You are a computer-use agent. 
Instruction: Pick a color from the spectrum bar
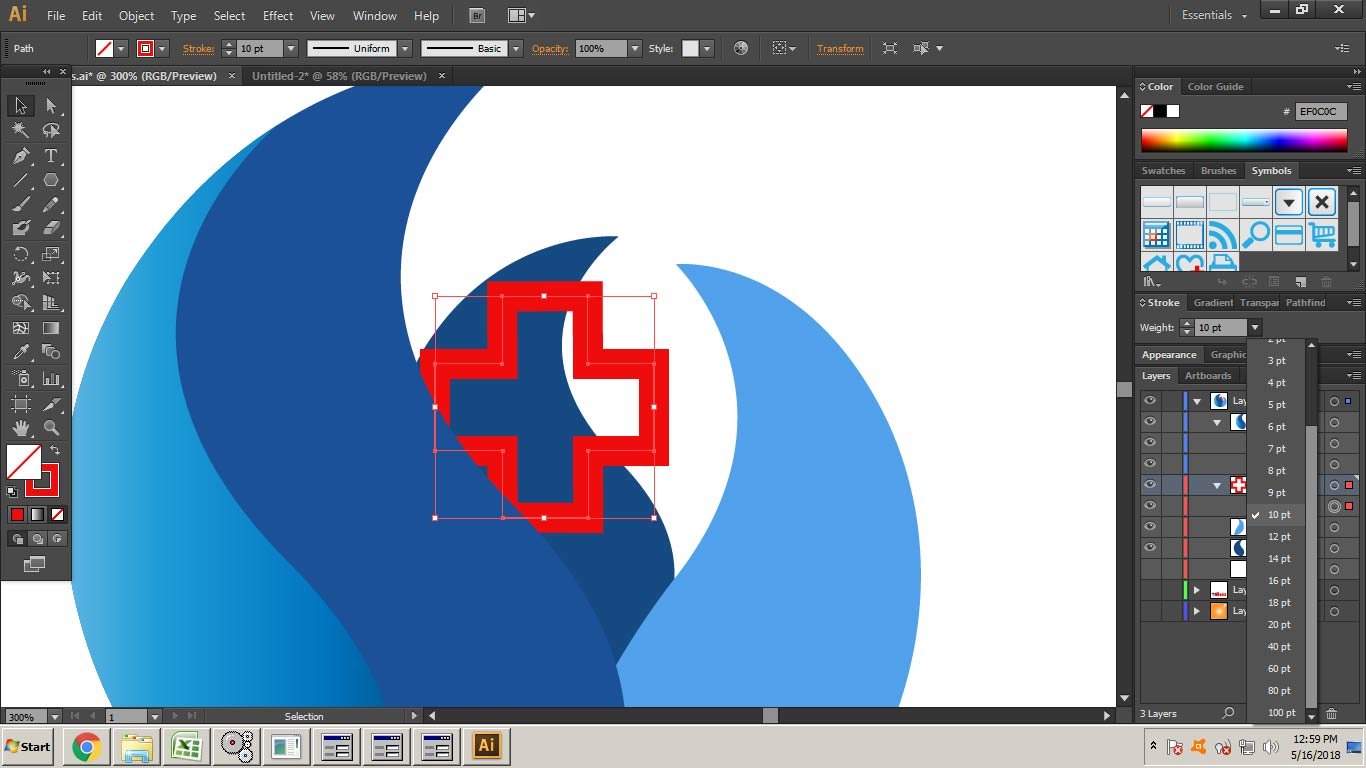(x=1244, y=140)
